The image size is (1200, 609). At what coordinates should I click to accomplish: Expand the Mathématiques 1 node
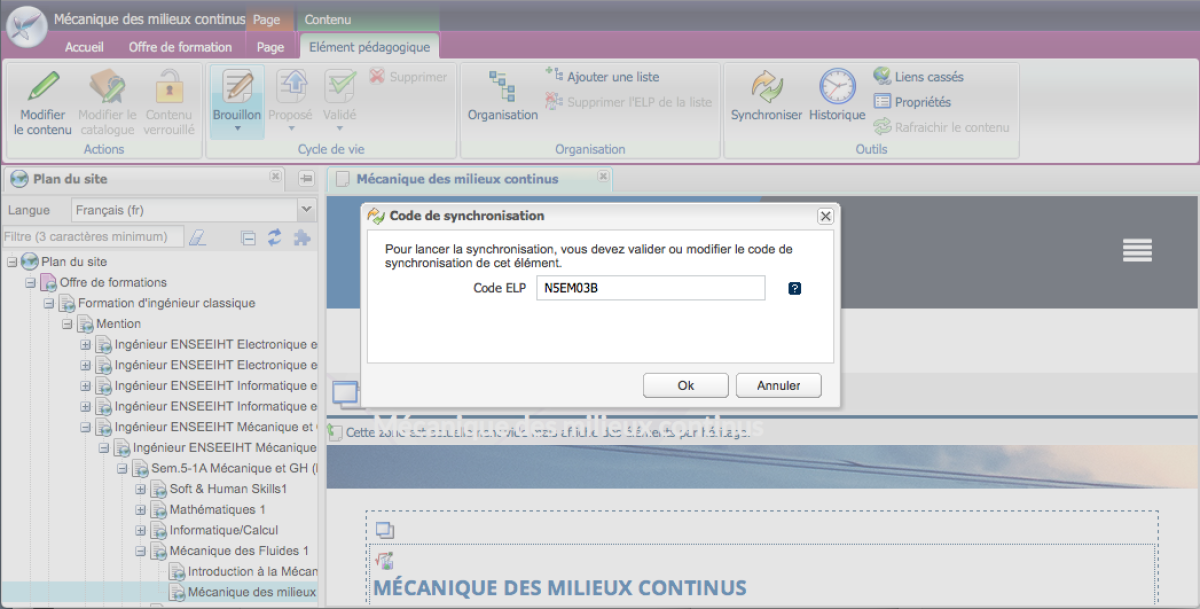(x=140, y=509)
